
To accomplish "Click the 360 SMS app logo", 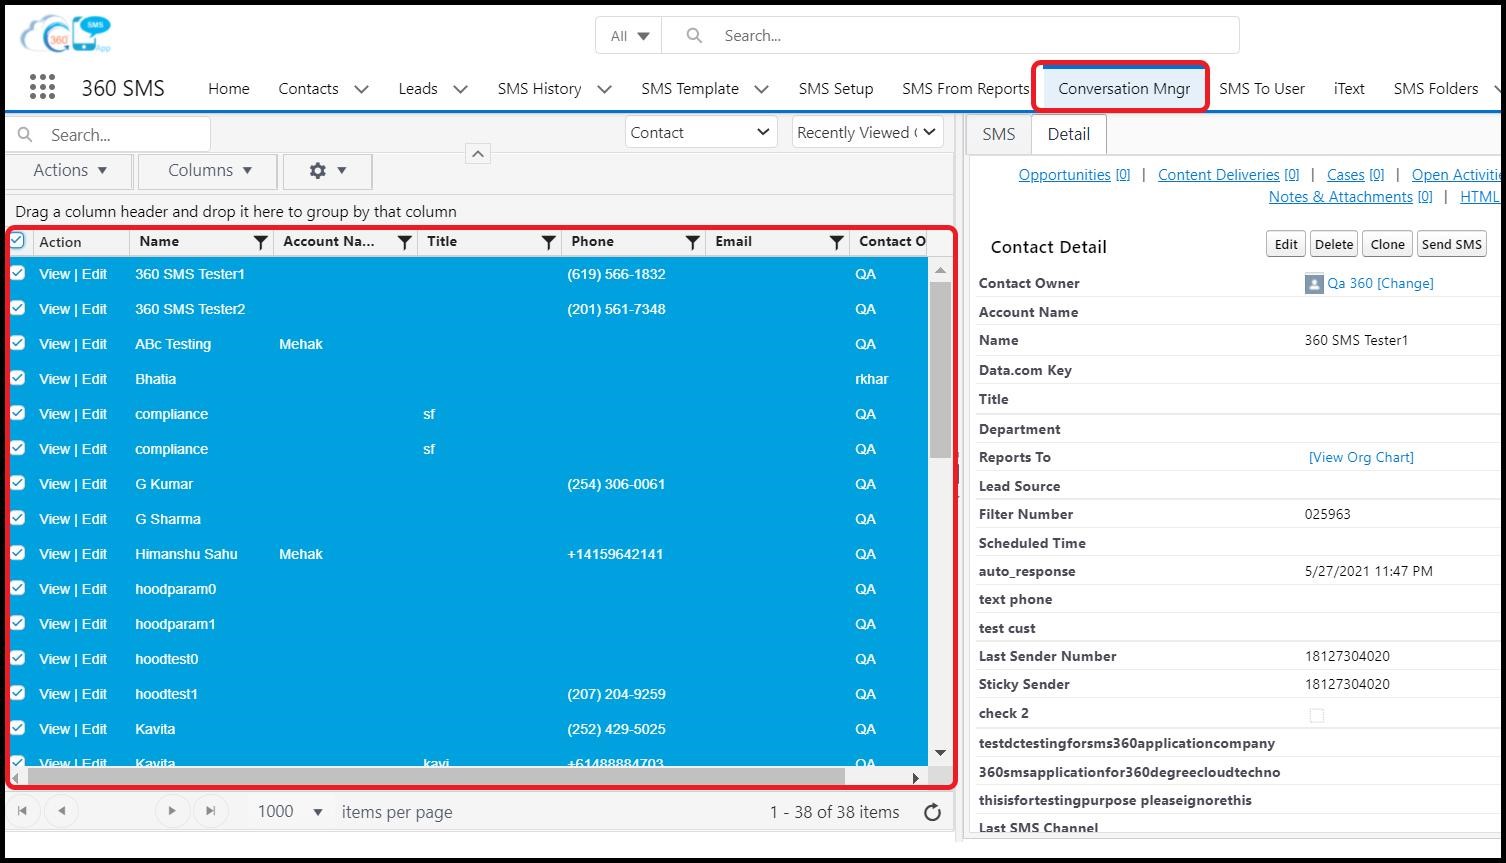I will point(66,34).
